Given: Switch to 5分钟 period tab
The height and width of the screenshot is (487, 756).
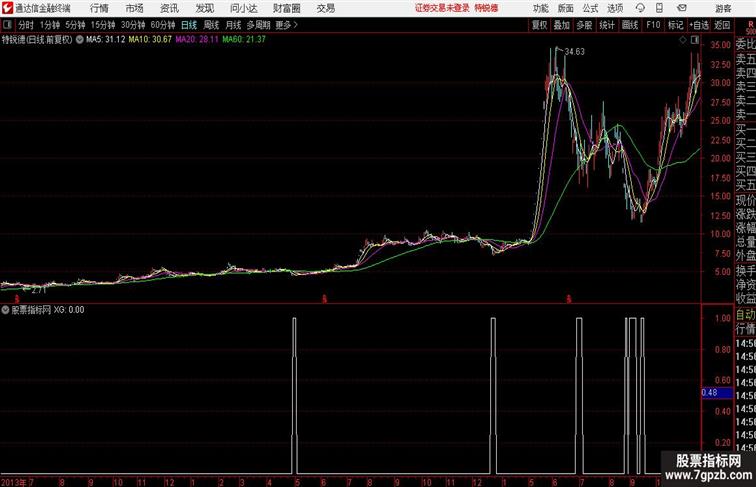Looking at the screenshot, I should [75, 25].
